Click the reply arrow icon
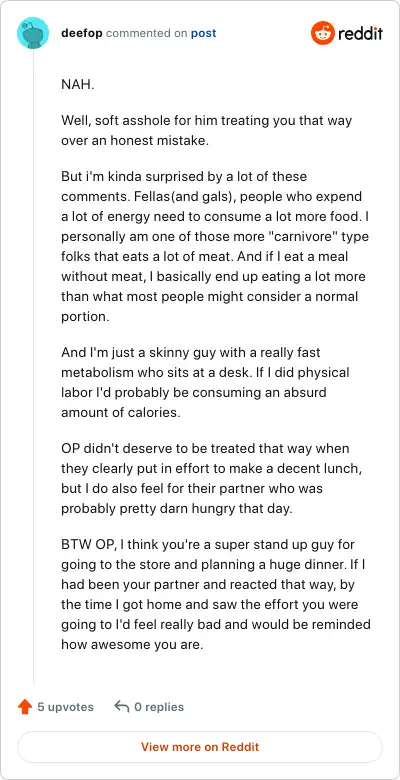The image size is (400, 780). [121, 706]
